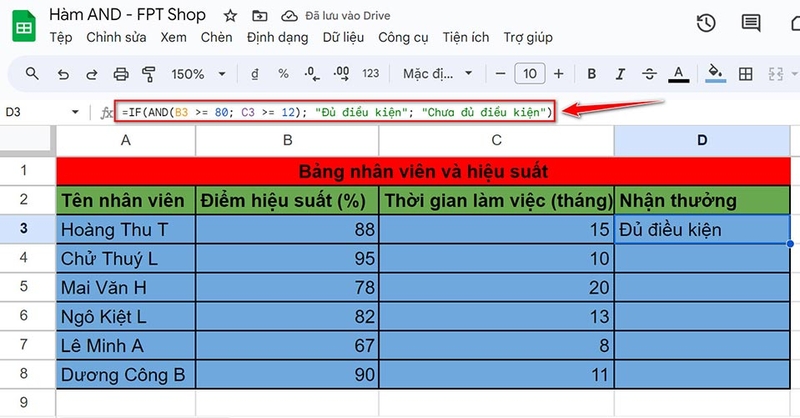The height and width of the screenshot is (418, 800).
Task: Open the Chỉnh sửa menu
Action: pos(116,37)
